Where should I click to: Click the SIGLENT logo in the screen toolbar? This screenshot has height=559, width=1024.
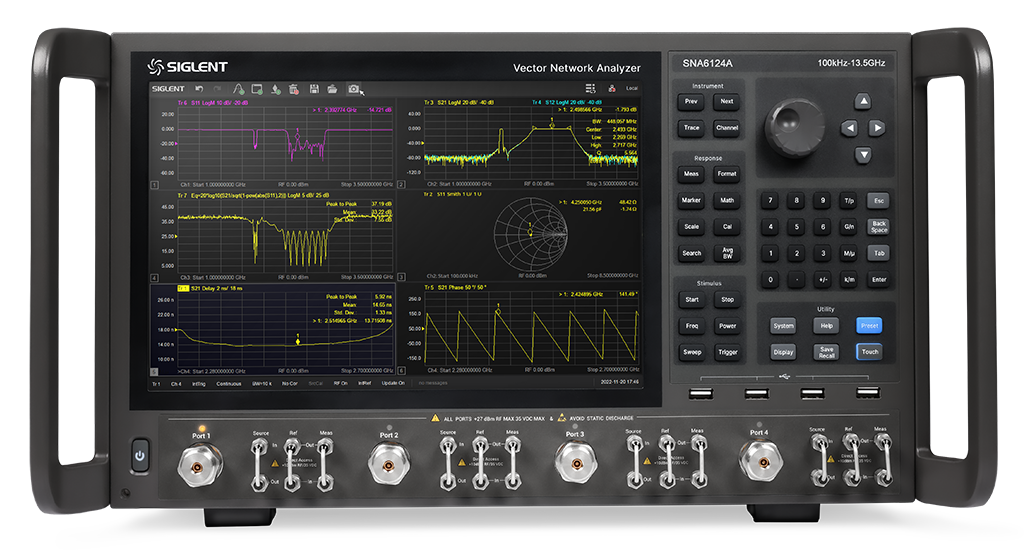pyautogui.click(x=168, y=89)
